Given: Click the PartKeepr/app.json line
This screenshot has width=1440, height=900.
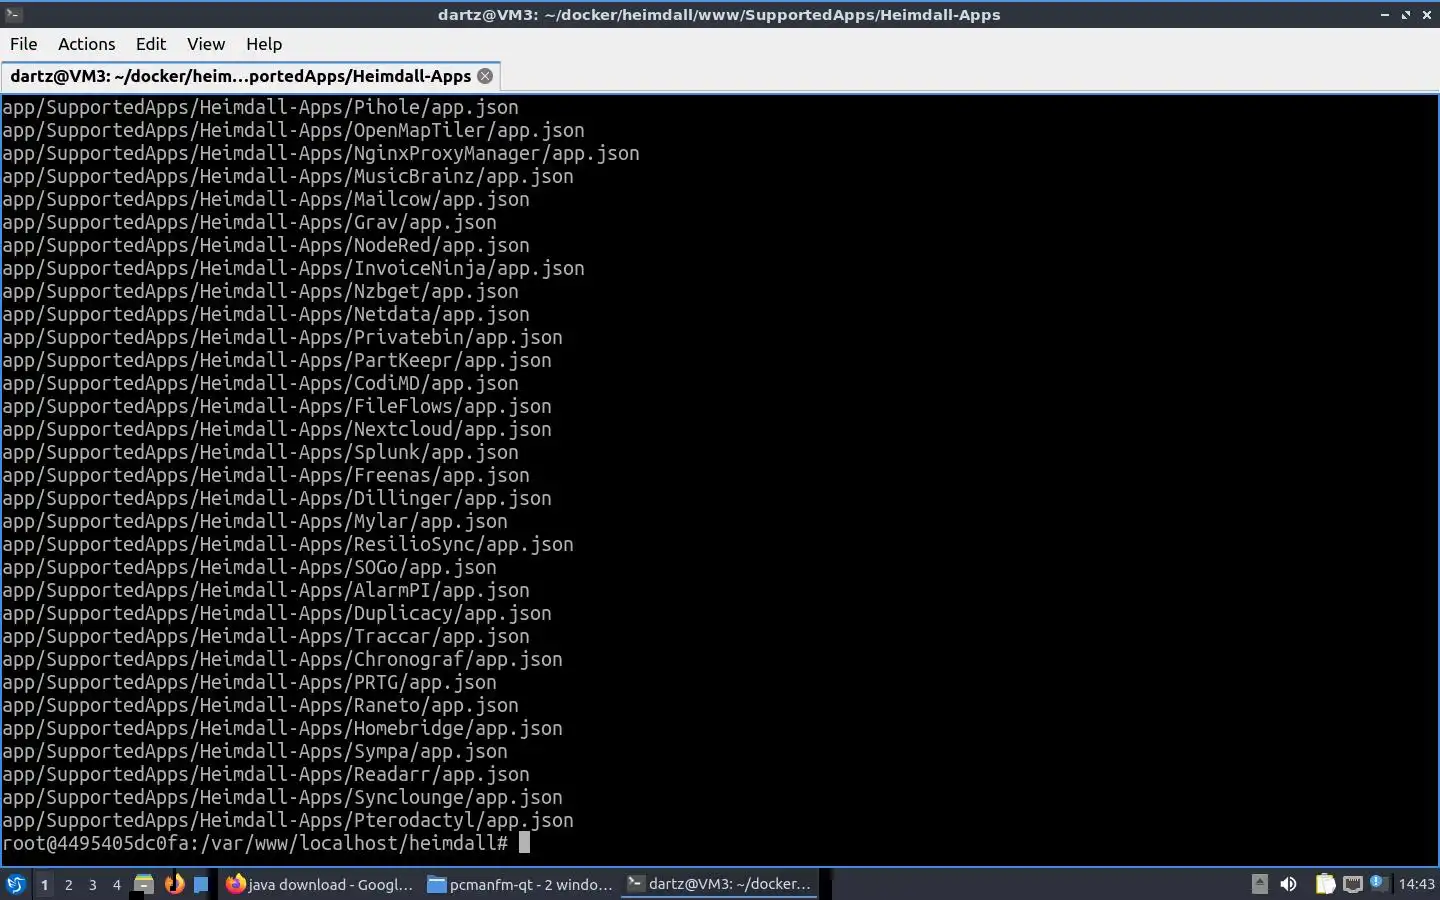Looking at the screenshot, I should [277, 360].
